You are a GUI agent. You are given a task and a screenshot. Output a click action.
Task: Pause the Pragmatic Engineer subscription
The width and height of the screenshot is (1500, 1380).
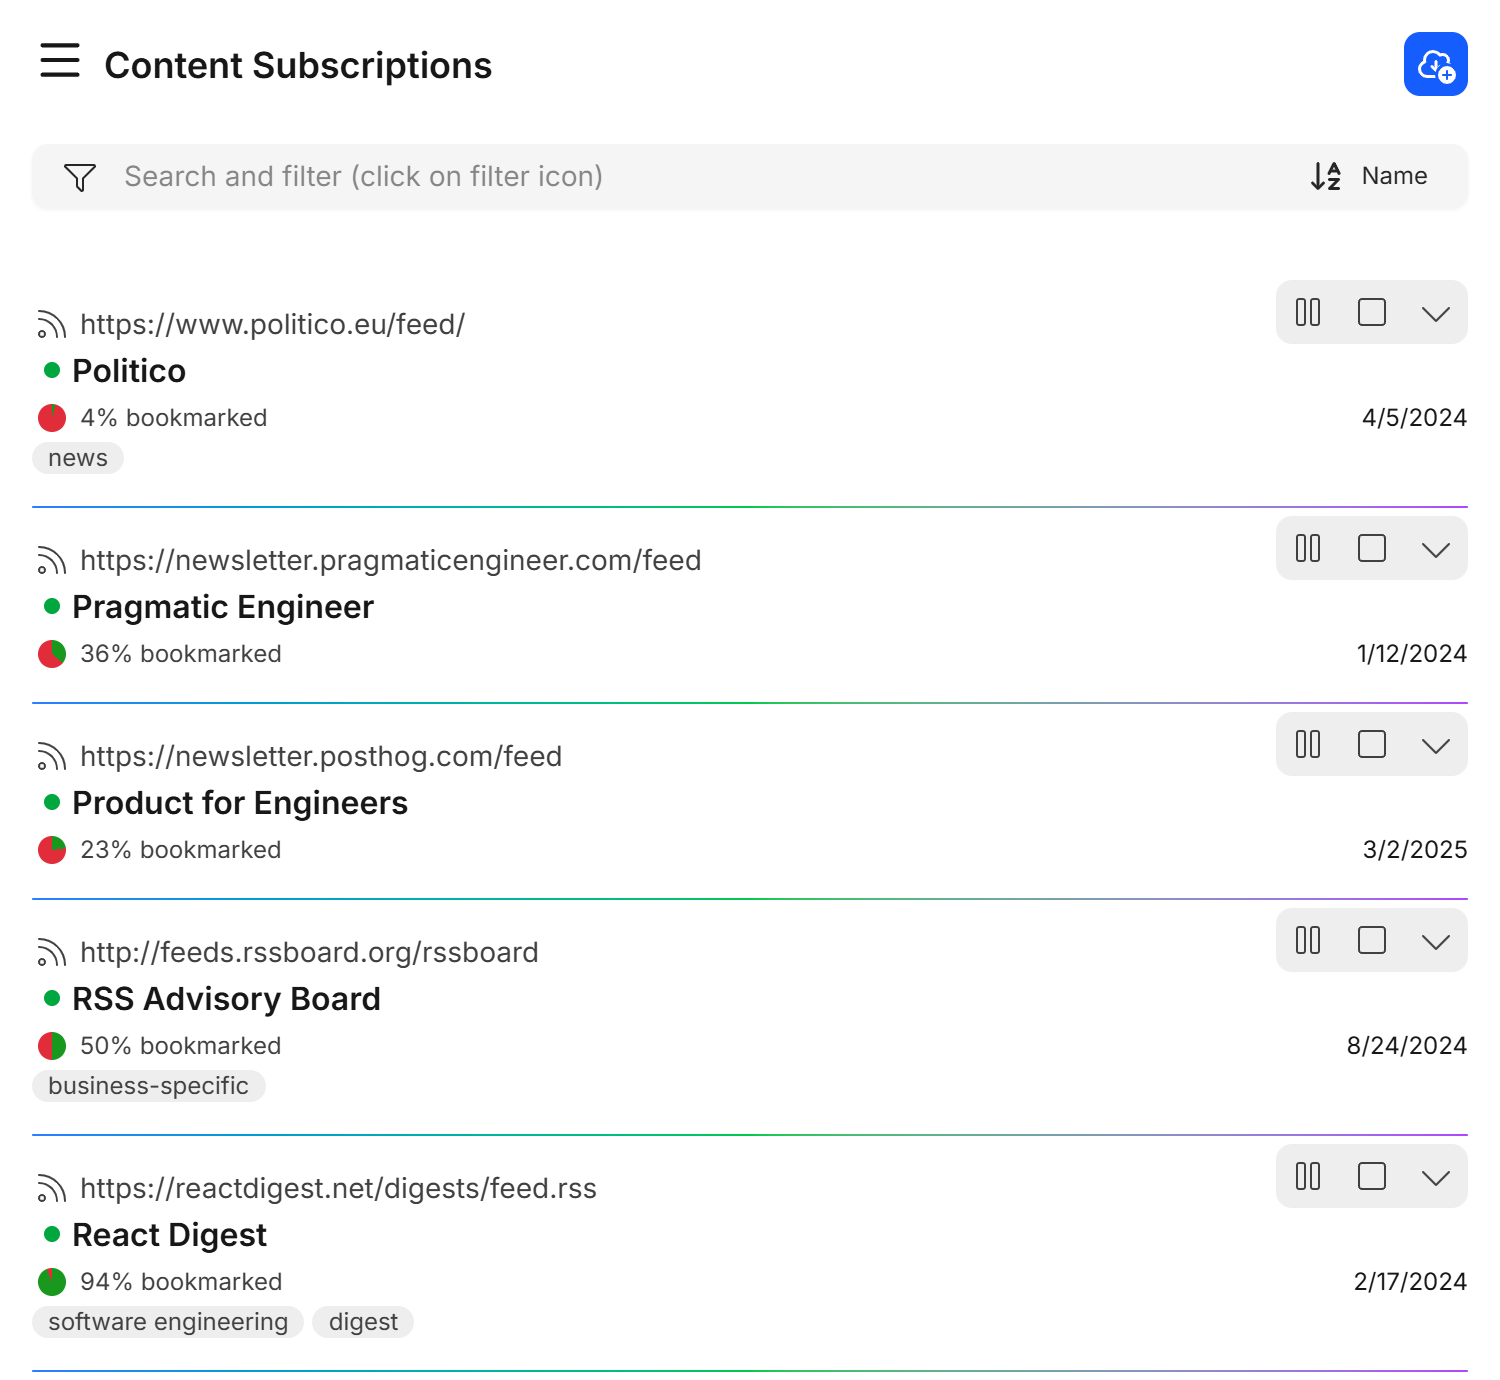click(1307, 549)
